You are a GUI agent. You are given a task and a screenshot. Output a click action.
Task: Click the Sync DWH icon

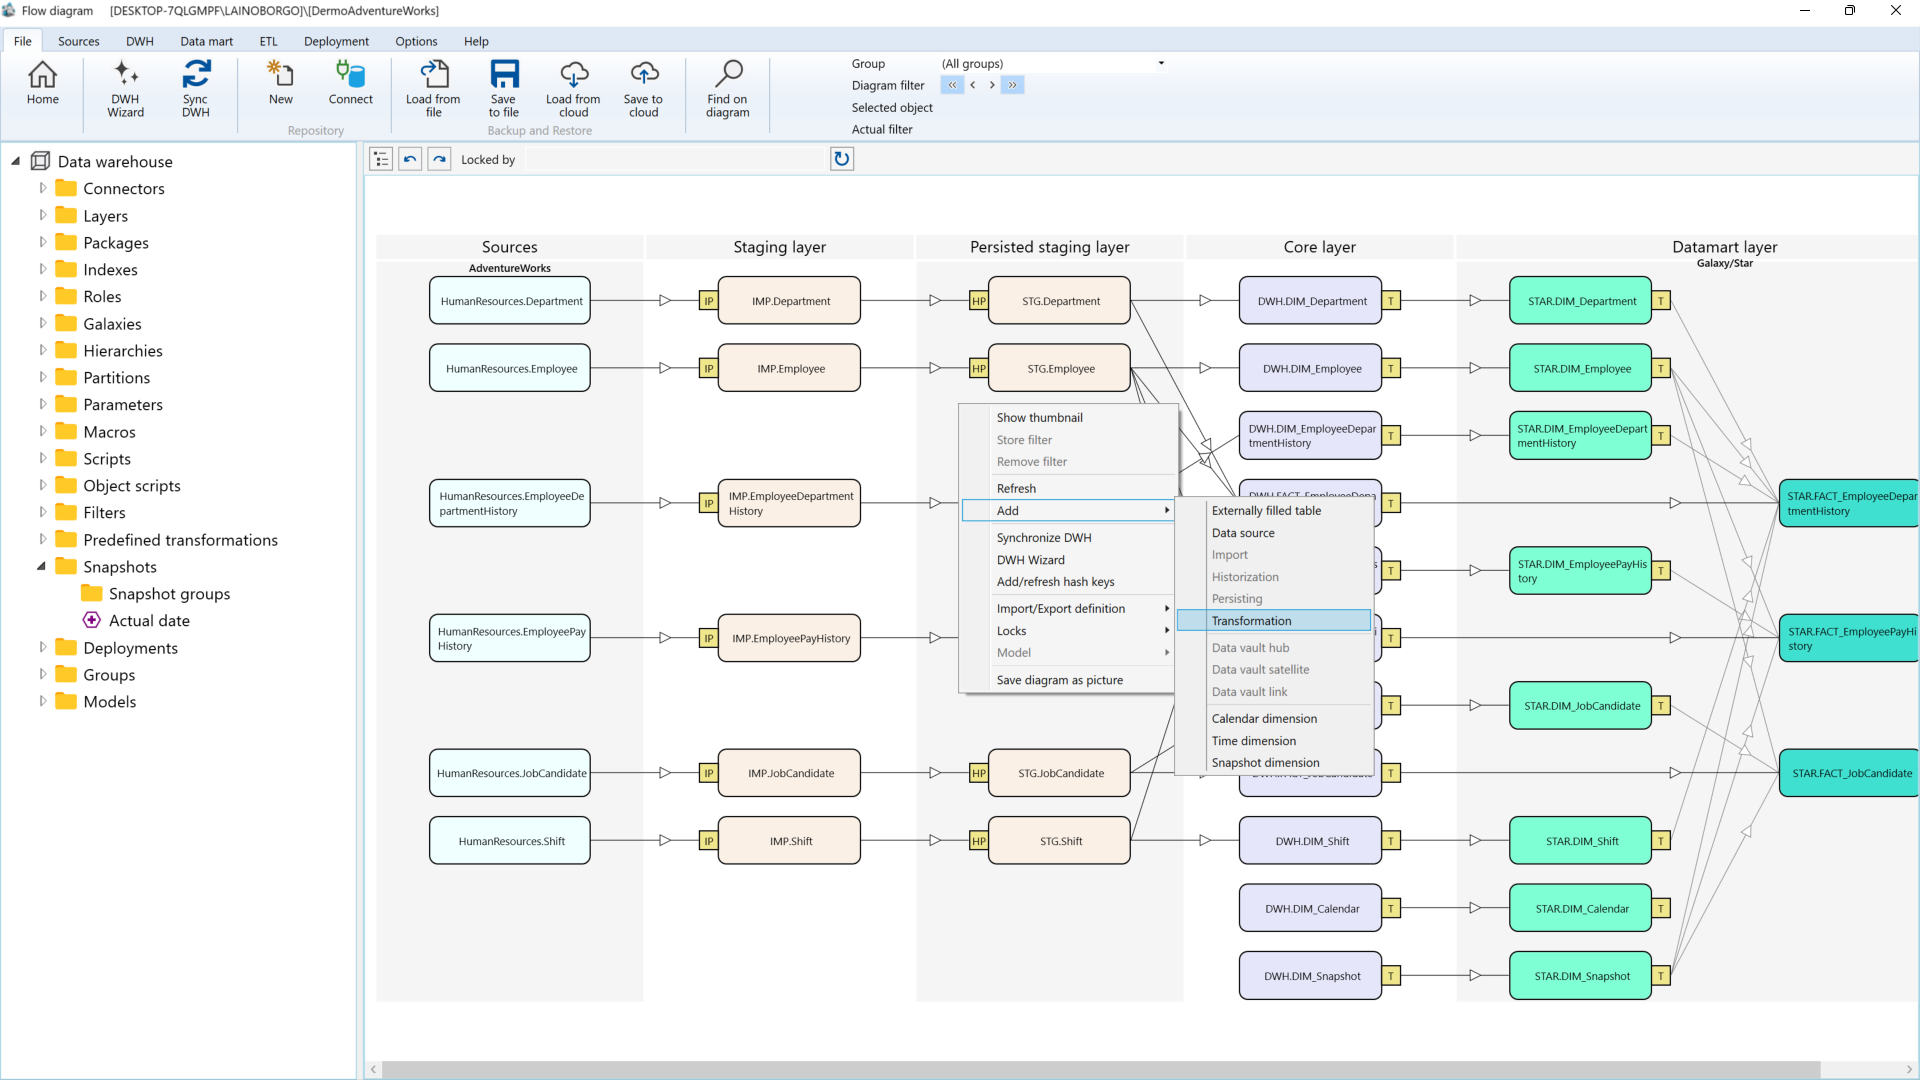[195, 89]
